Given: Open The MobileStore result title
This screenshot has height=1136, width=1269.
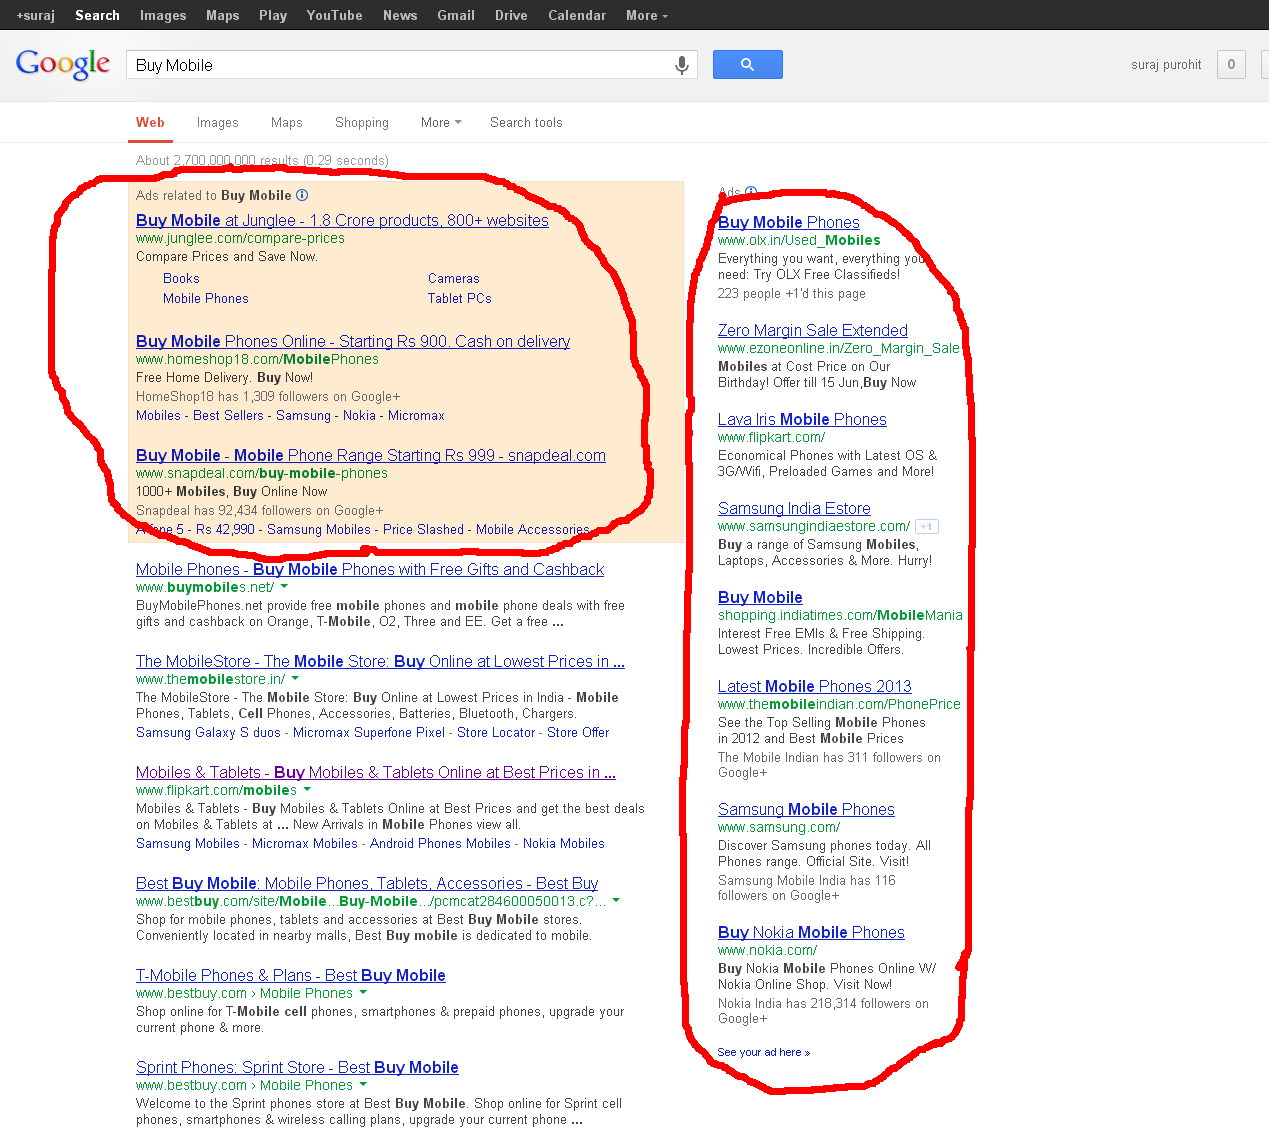Looking at the screenshot, I should pyautogui.click(x=380, y=661).
